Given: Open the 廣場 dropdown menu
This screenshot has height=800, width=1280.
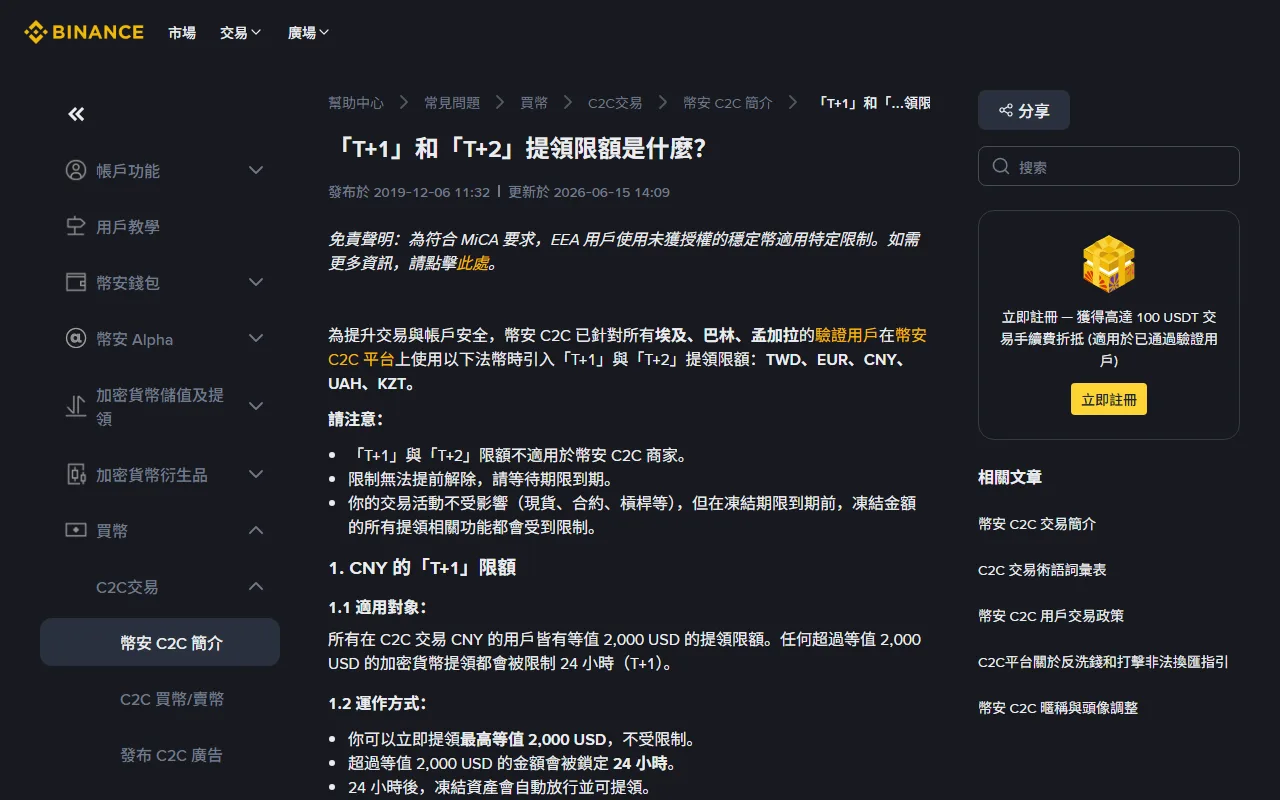Looking at the screenshot, I should coord(309,32).
